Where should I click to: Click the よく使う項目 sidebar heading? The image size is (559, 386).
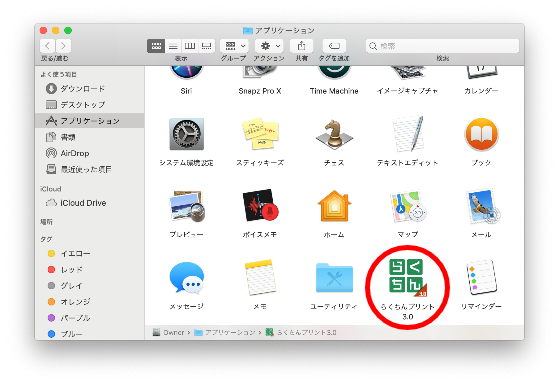point(58,74)
